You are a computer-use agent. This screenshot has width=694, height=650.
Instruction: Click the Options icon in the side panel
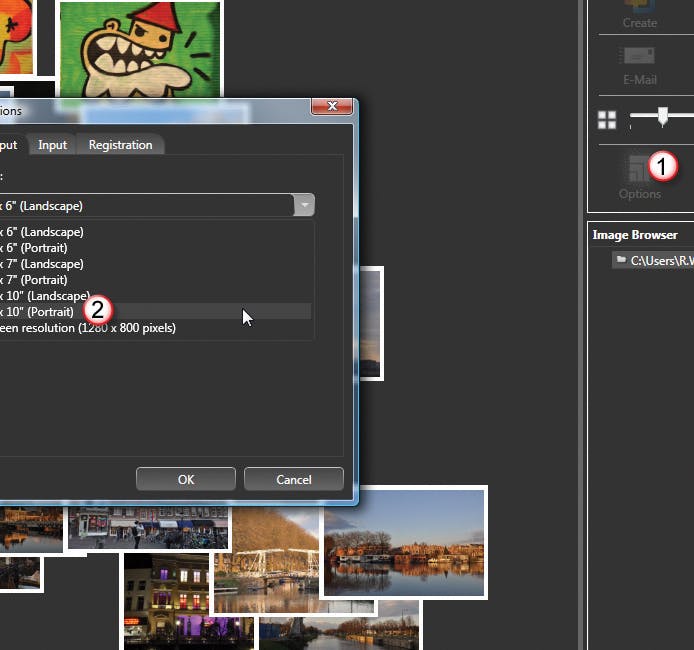[x=640, y=169]
